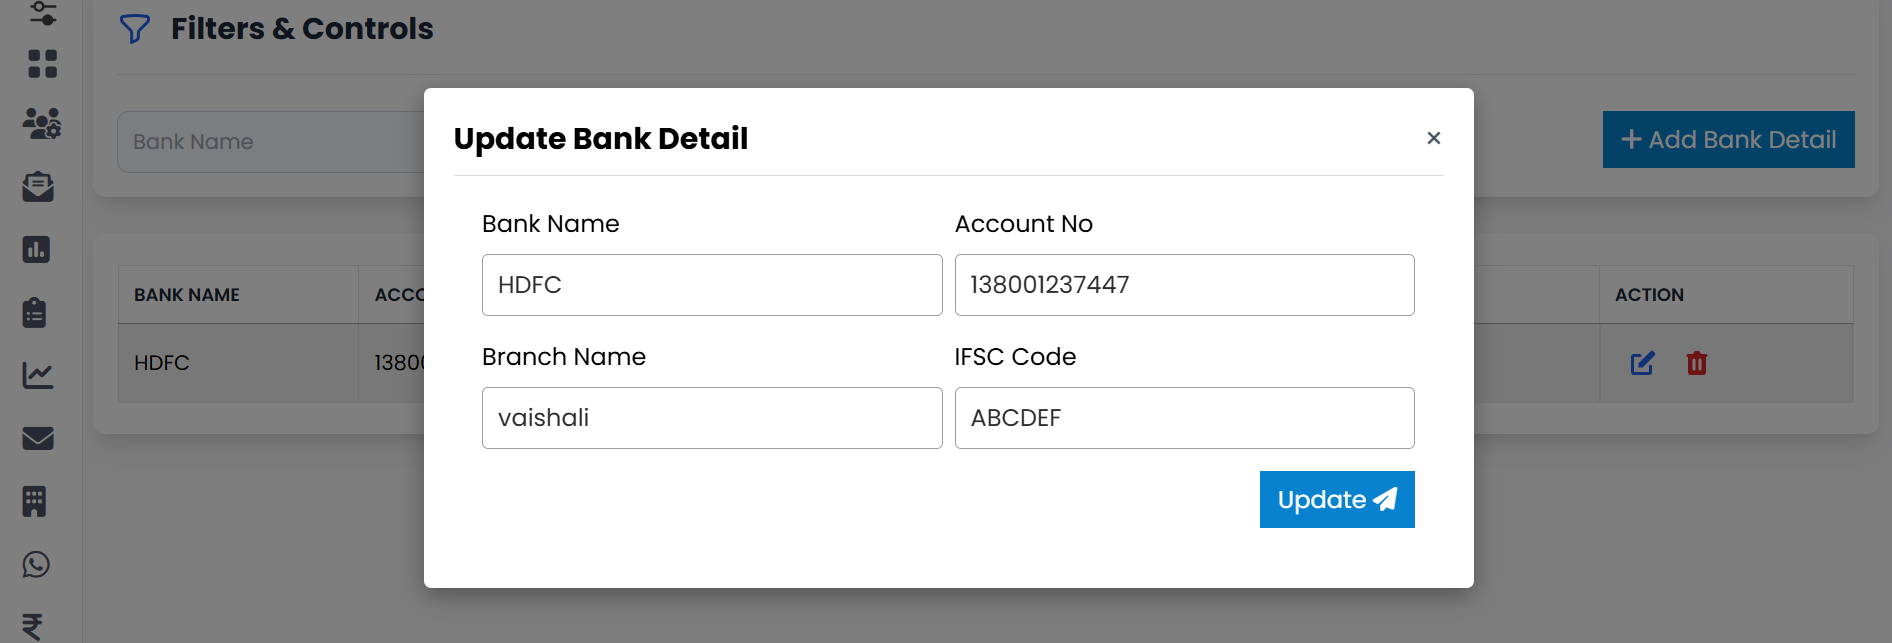The height and width of the screenshot is (643, 1892).
Task: Select the building sidebar icon
Action: [35, 501]
